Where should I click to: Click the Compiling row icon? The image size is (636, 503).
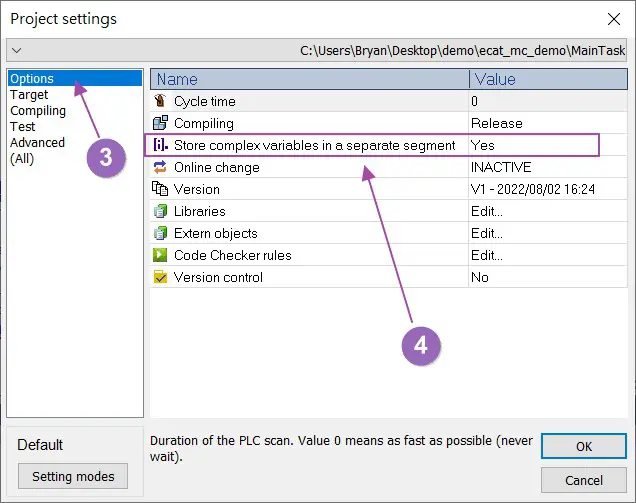click(x=160, y=123)
